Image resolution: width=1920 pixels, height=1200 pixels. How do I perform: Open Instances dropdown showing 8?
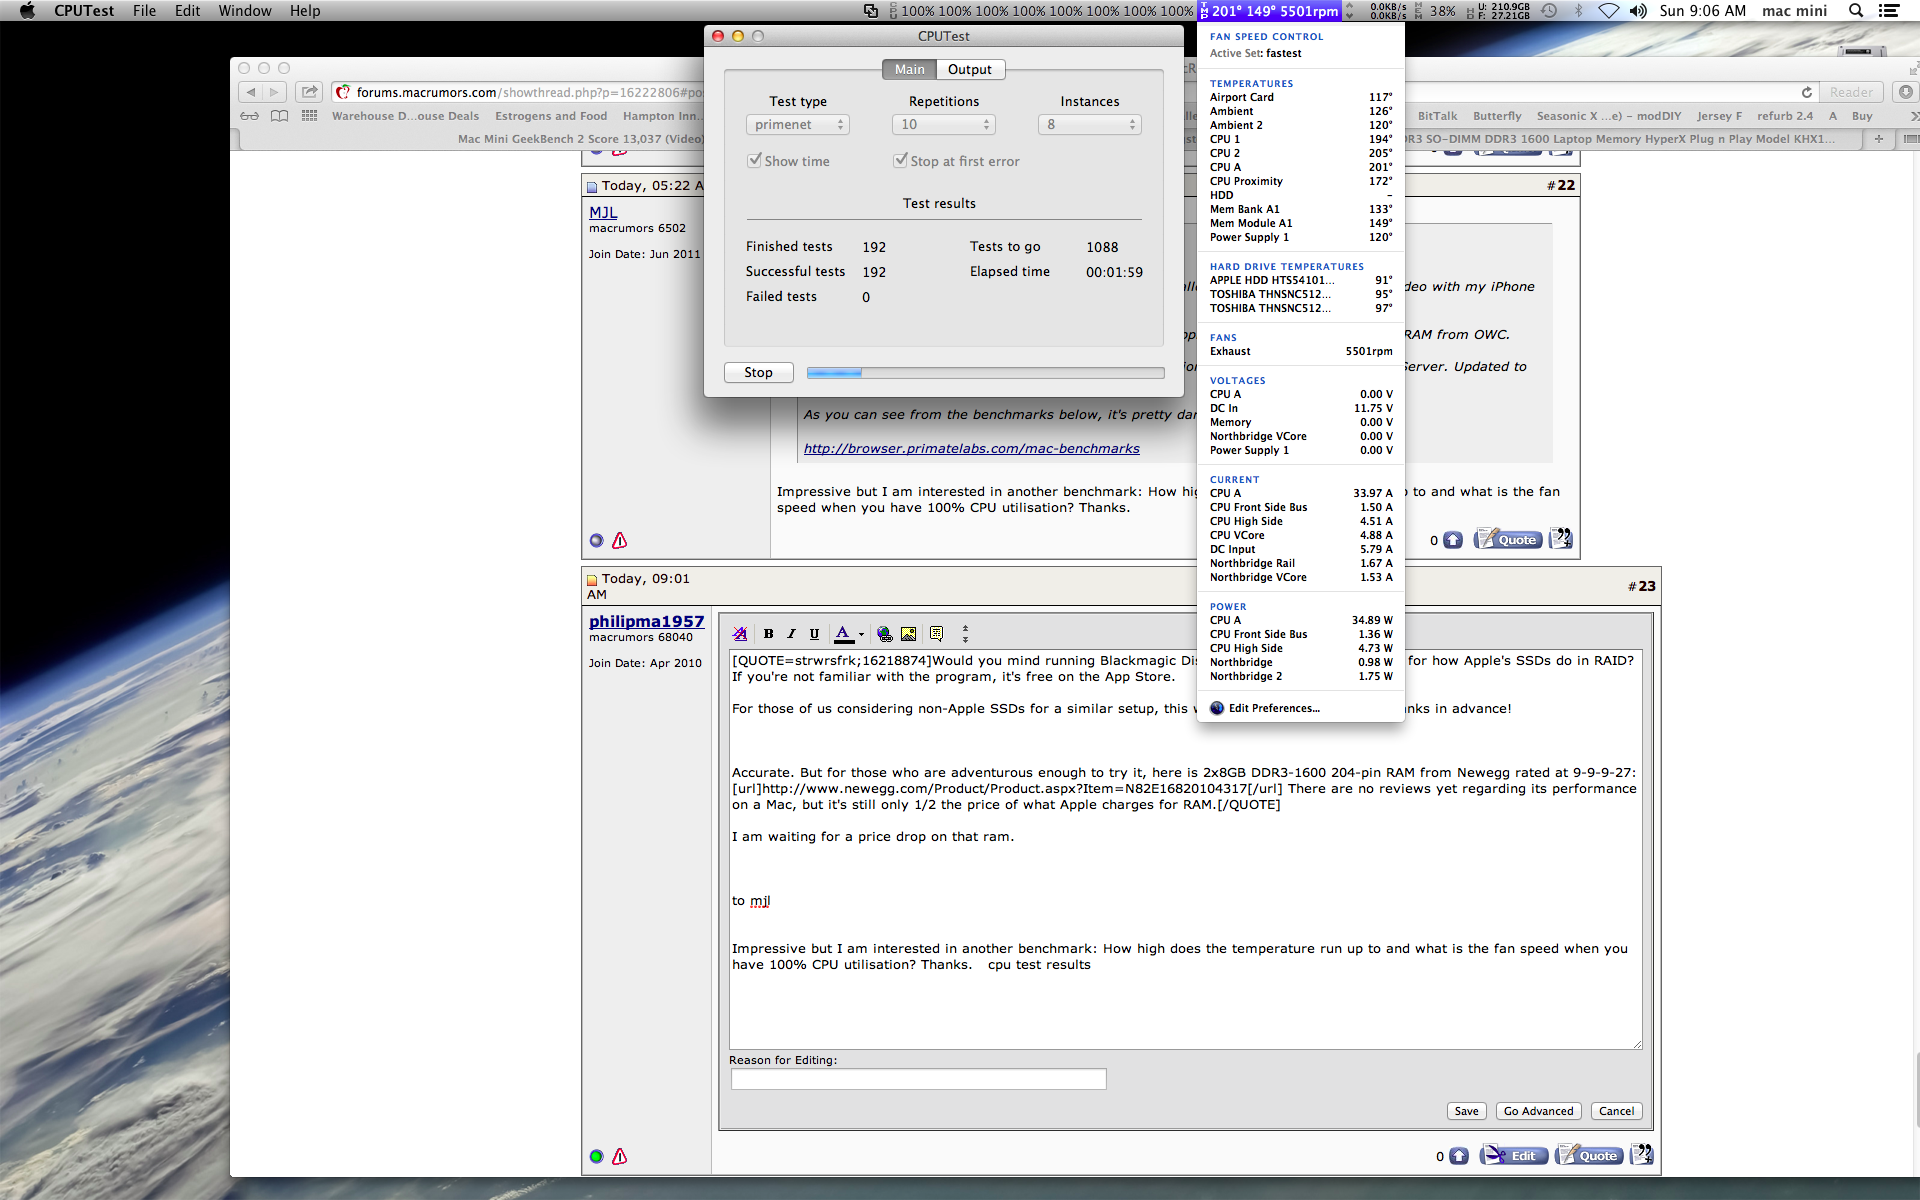point(1090,124)
